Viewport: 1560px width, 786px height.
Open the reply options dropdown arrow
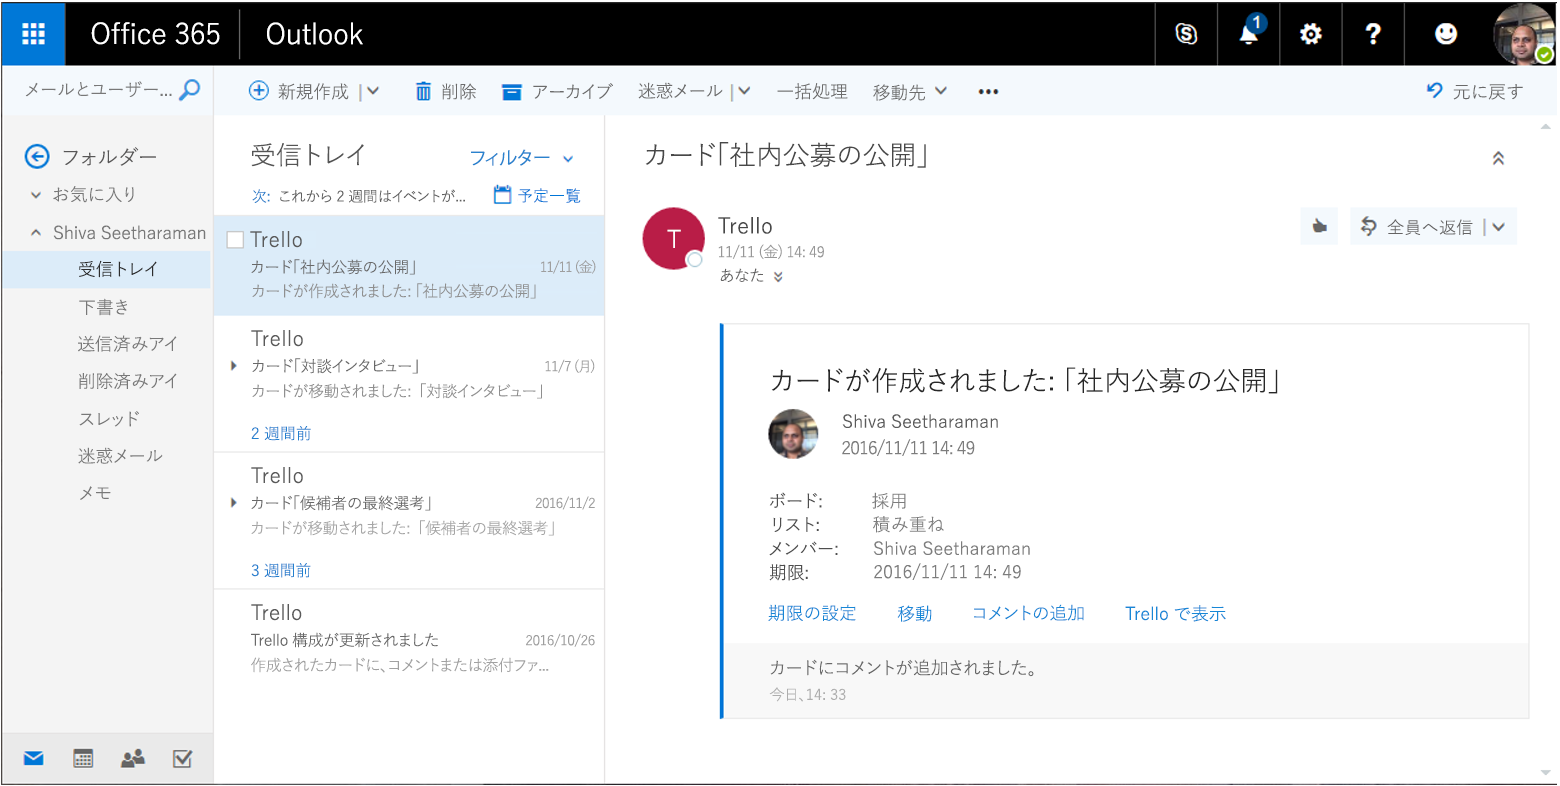point(1499,227)
